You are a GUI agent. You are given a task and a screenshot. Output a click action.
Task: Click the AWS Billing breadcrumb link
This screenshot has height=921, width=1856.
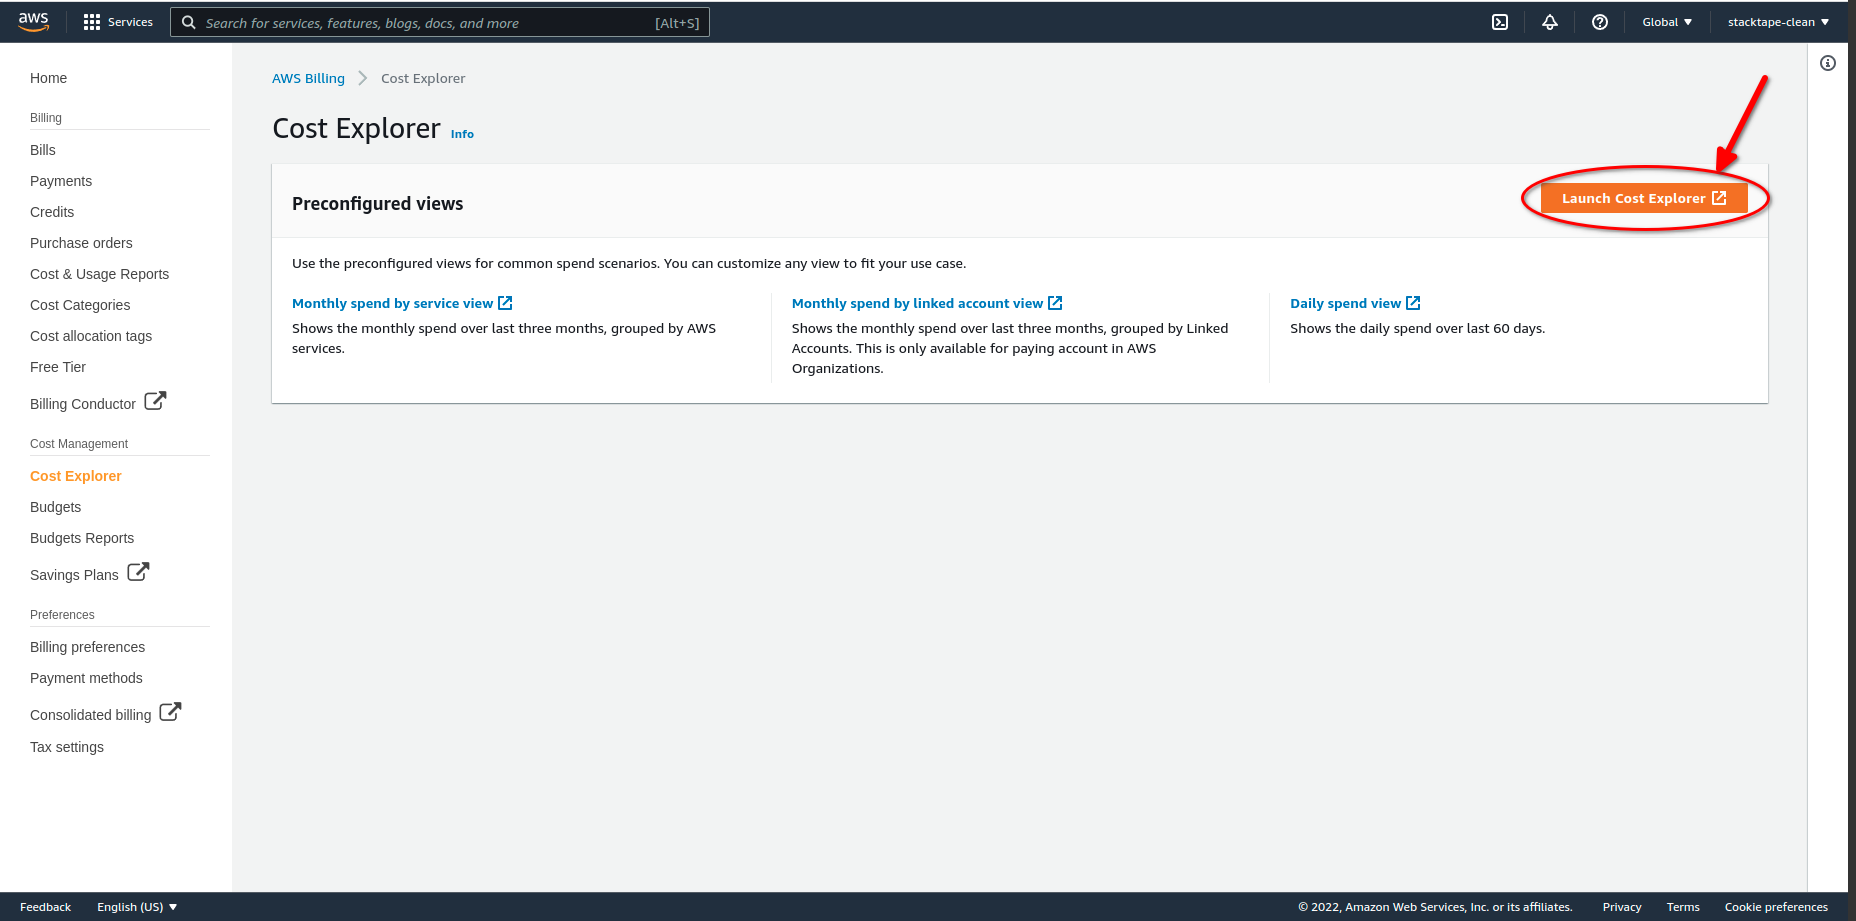pos(308,78)
